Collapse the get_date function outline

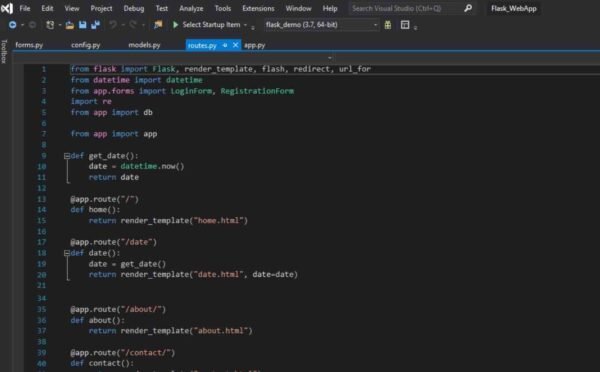click(x=67, y=156)
